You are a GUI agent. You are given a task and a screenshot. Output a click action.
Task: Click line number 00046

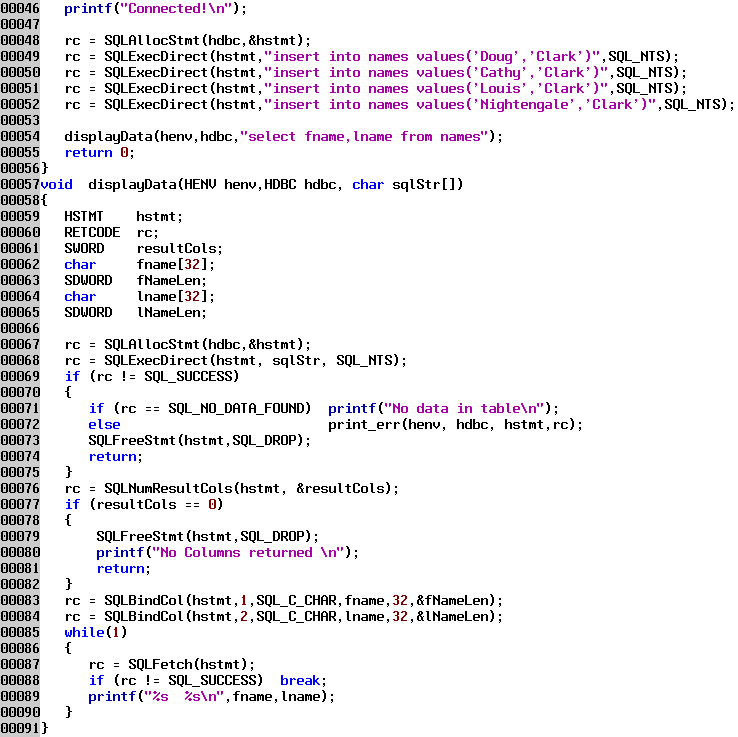(x=20, y=8)
